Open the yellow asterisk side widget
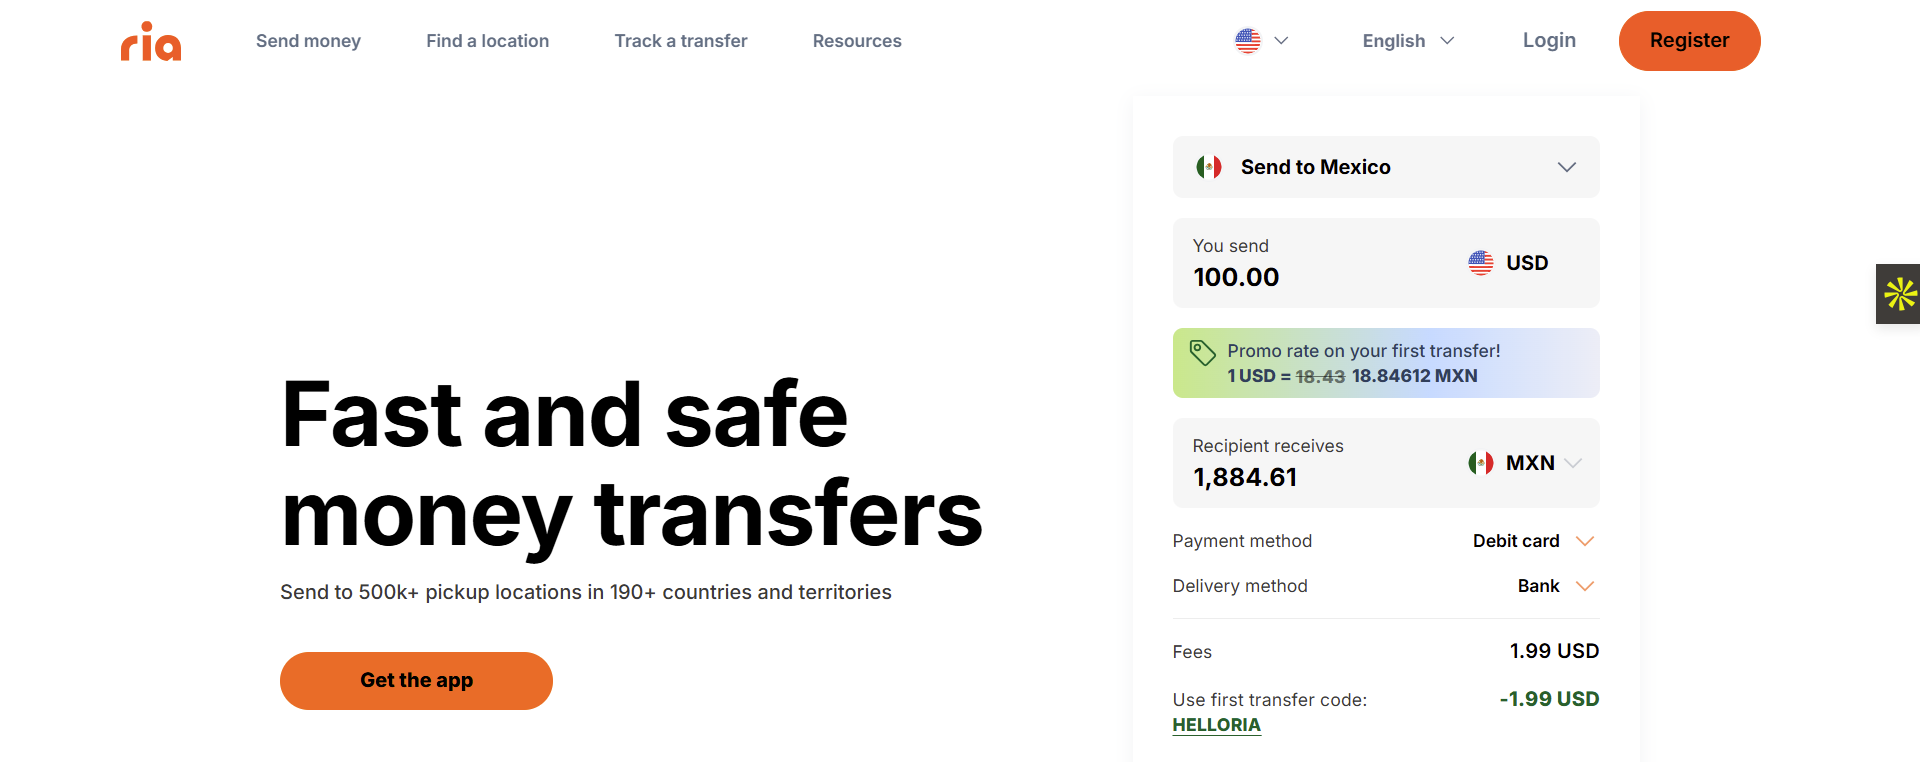Screen dimensions: 1920x762 [1898, 294]
